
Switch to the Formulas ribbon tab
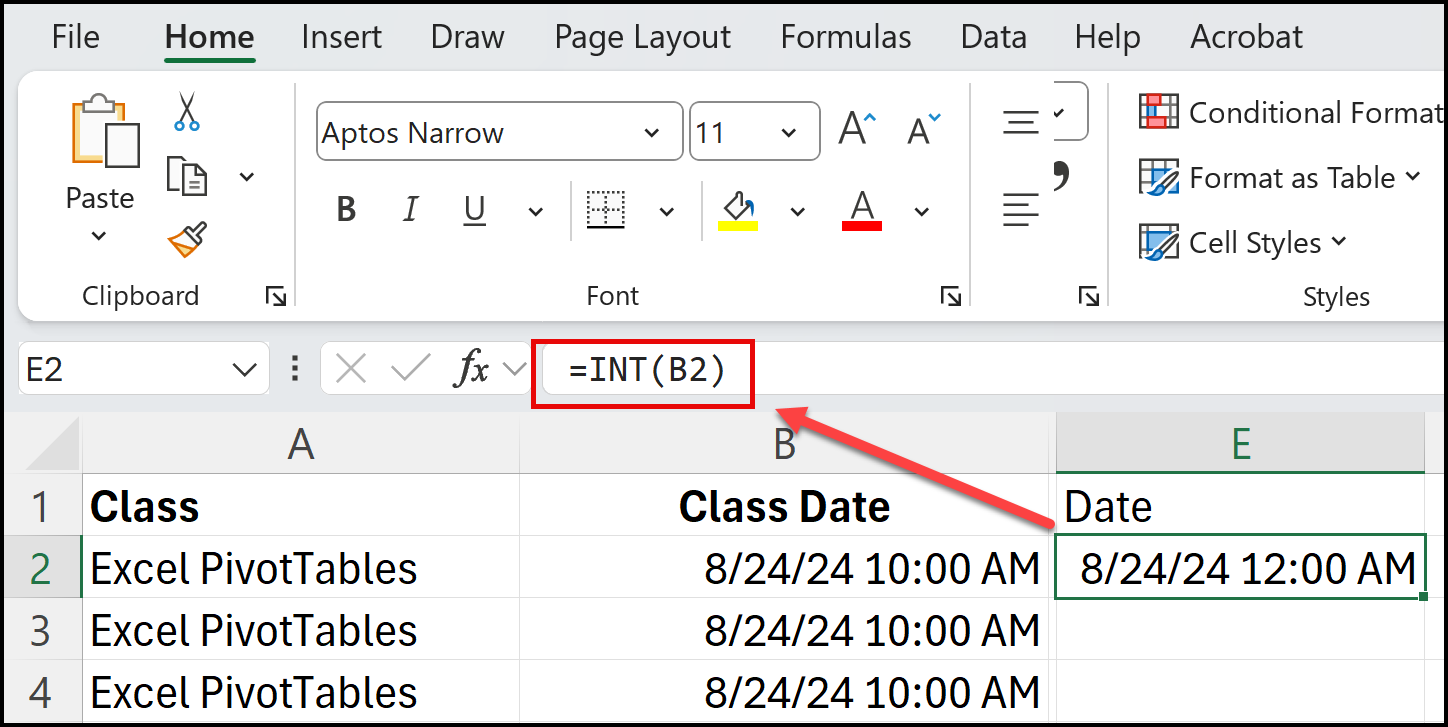[x=845, y=37]
